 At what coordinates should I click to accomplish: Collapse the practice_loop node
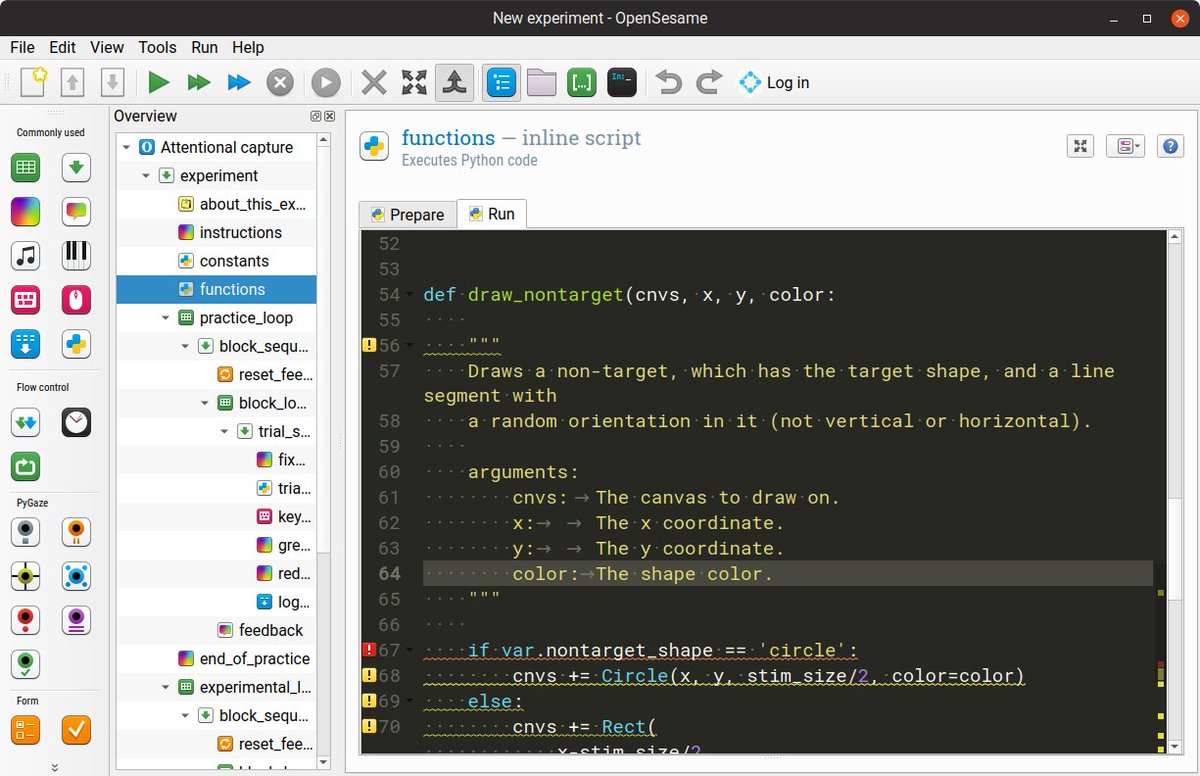[166, 318]
